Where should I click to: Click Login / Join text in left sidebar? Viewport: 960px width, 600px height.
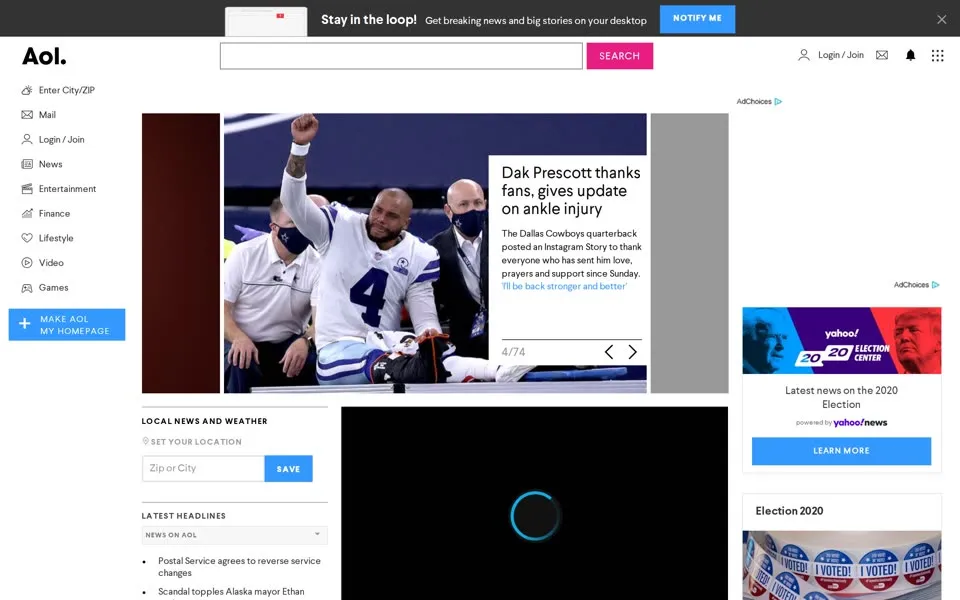point(61,140)
